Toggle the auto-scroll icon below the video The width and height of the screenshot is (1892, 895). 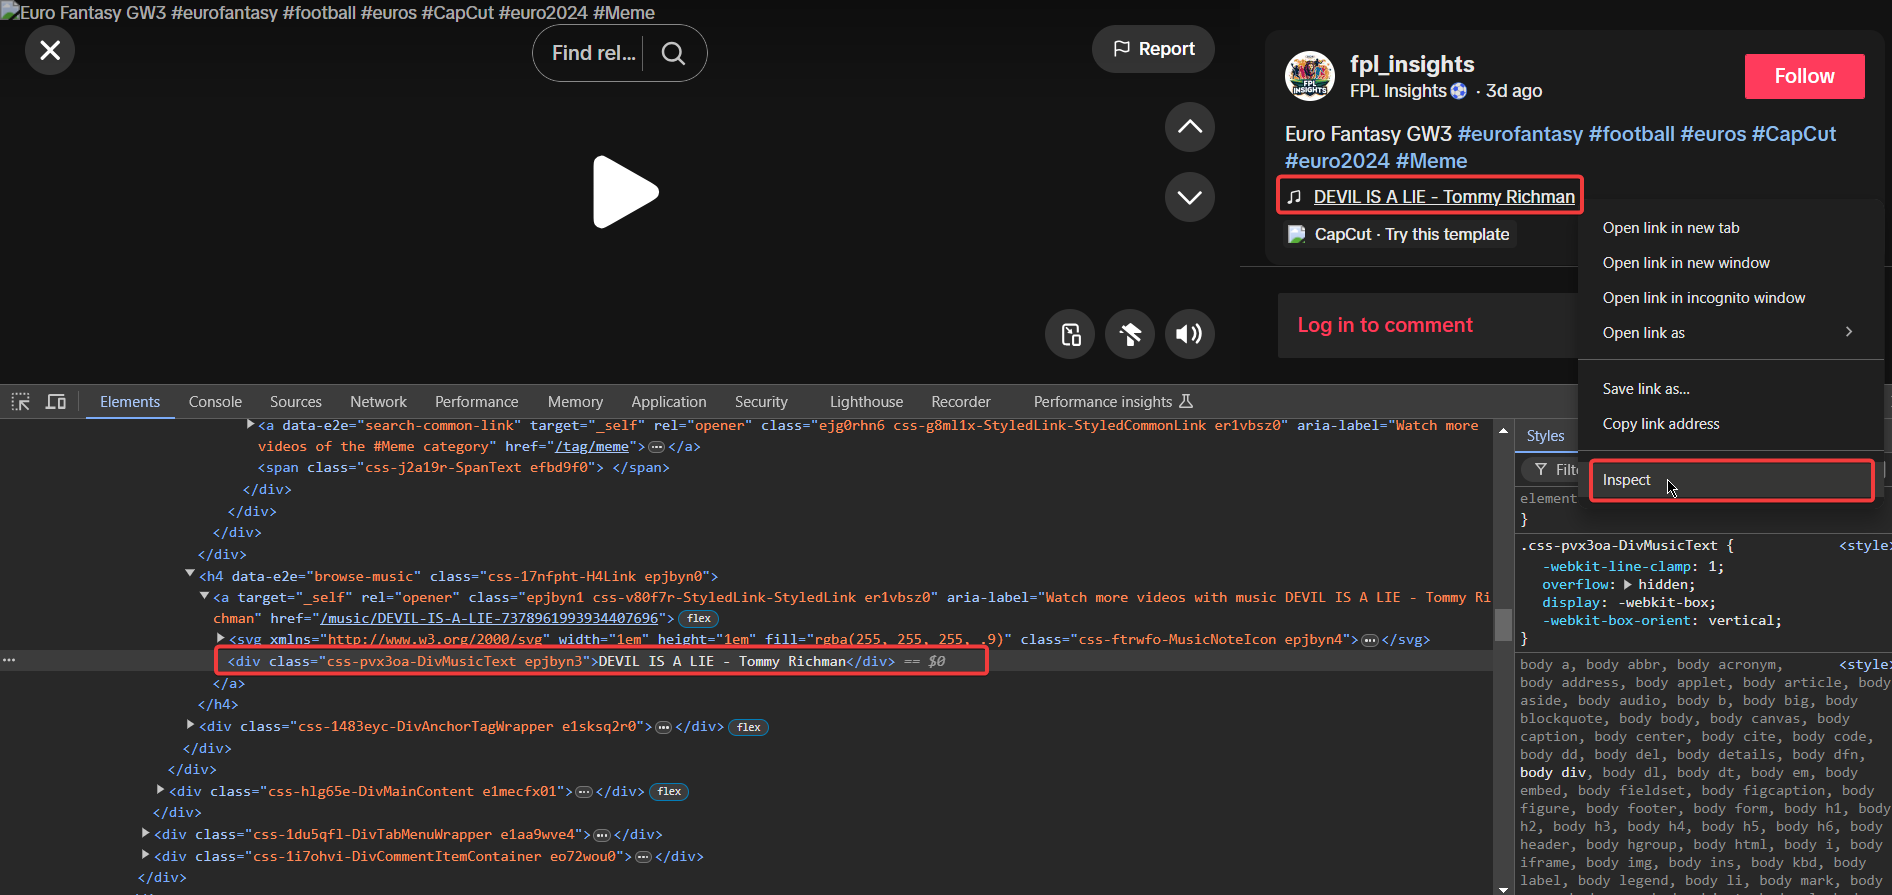pos(1130,334)
